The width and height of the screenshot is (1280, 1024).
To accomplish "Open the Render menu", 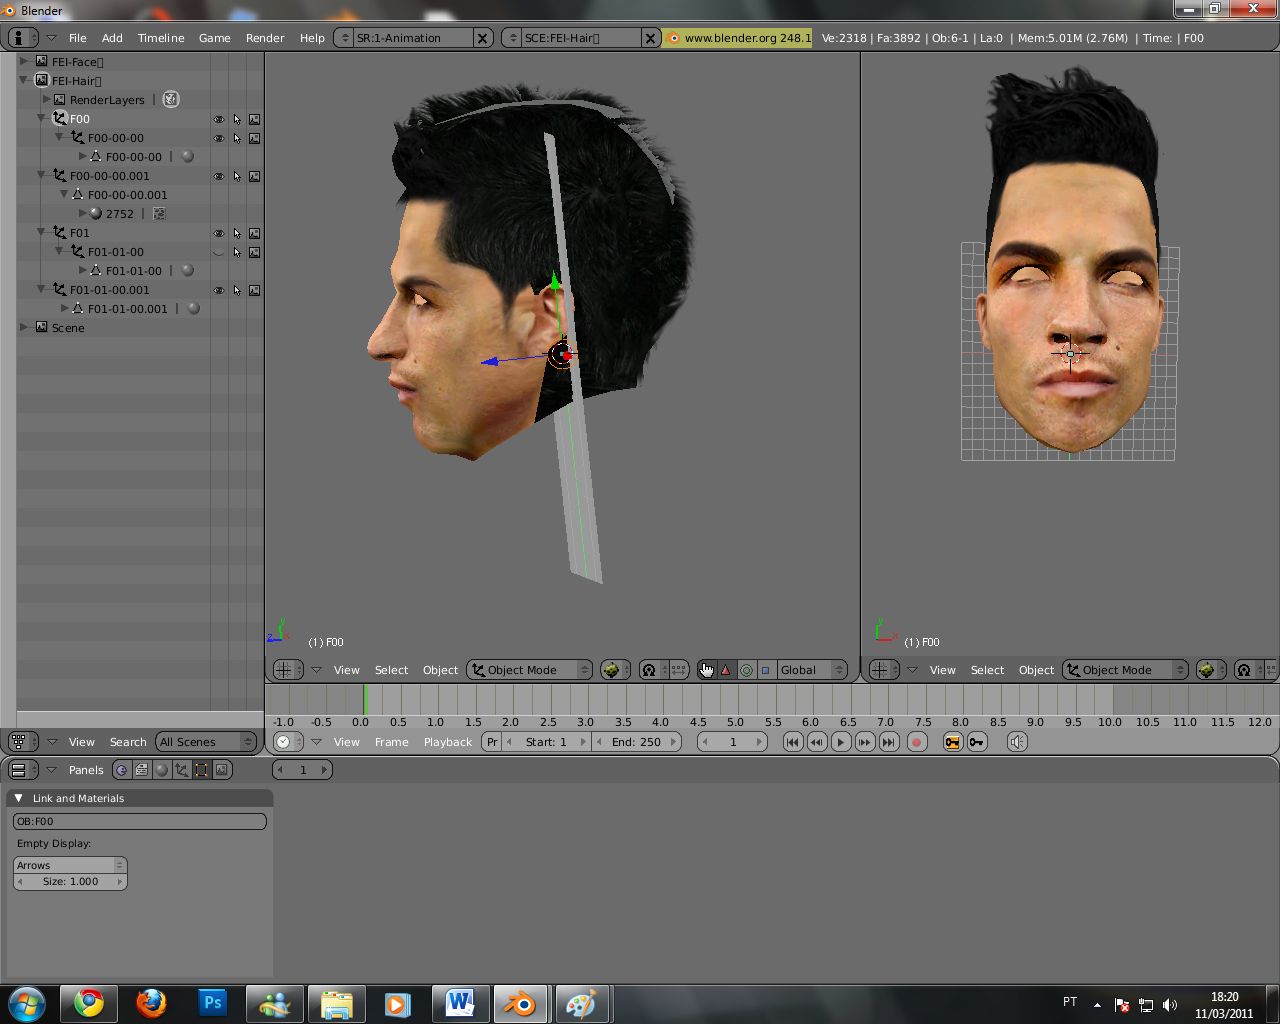I will [265, 38].
